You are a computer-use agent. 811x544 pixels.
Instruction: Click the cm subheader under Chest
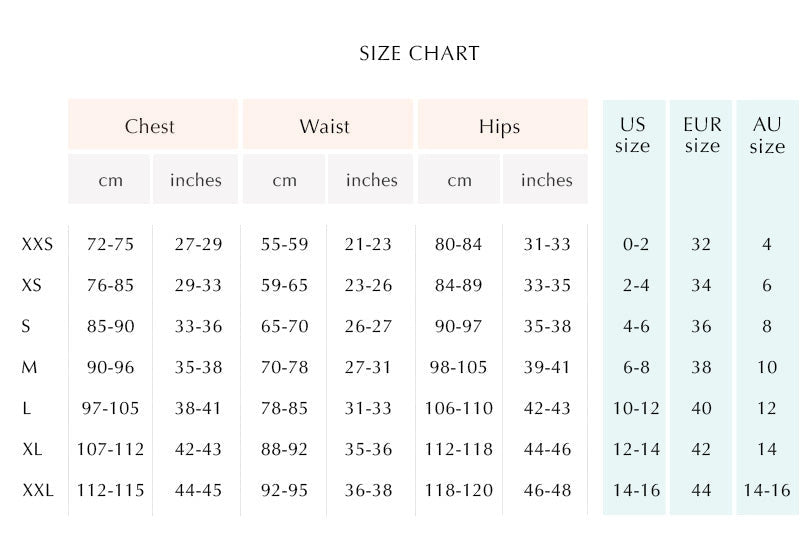(110, 181)
